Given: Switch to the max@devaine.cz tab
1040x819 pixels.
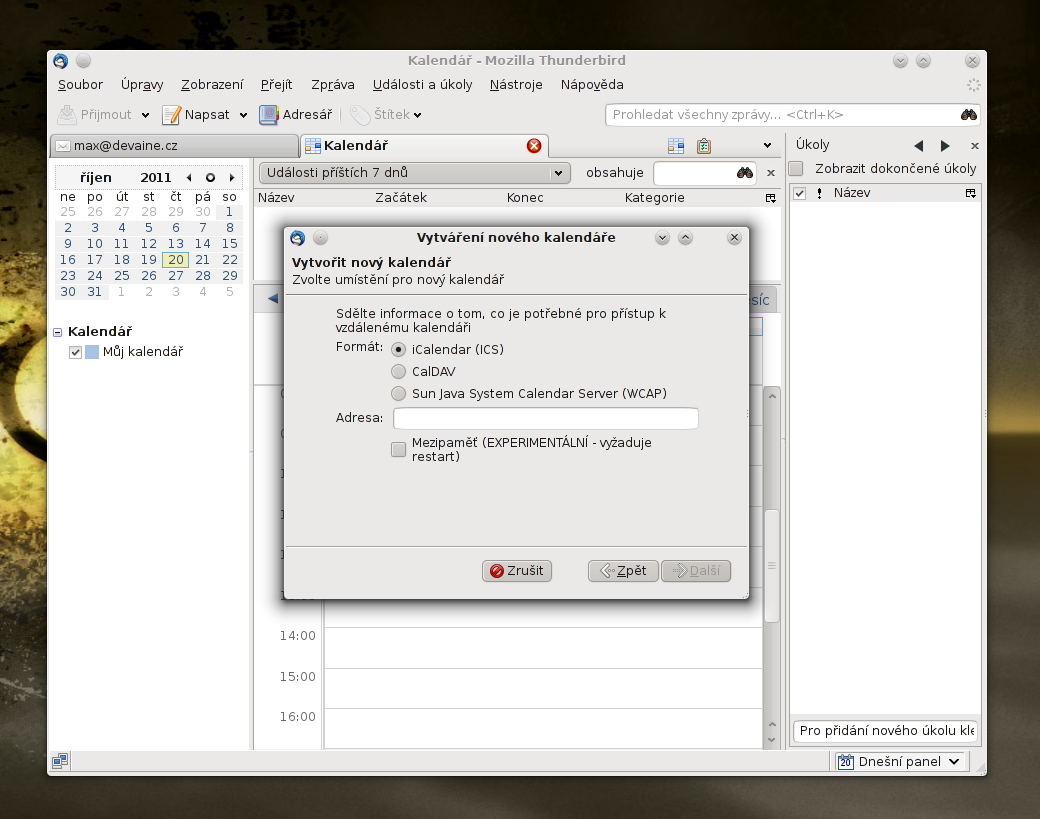Looking at the screenshot, I should 174,146.
